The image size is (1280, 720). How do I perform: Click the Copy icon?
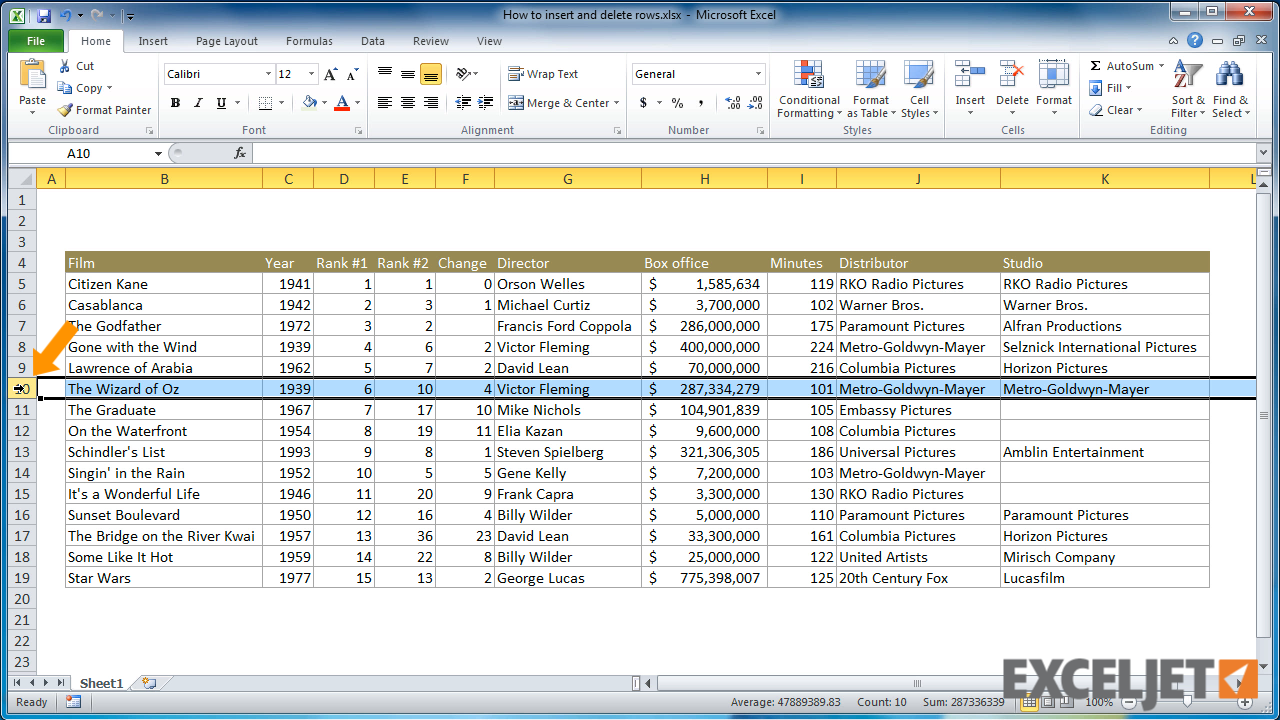click(65, 88)
